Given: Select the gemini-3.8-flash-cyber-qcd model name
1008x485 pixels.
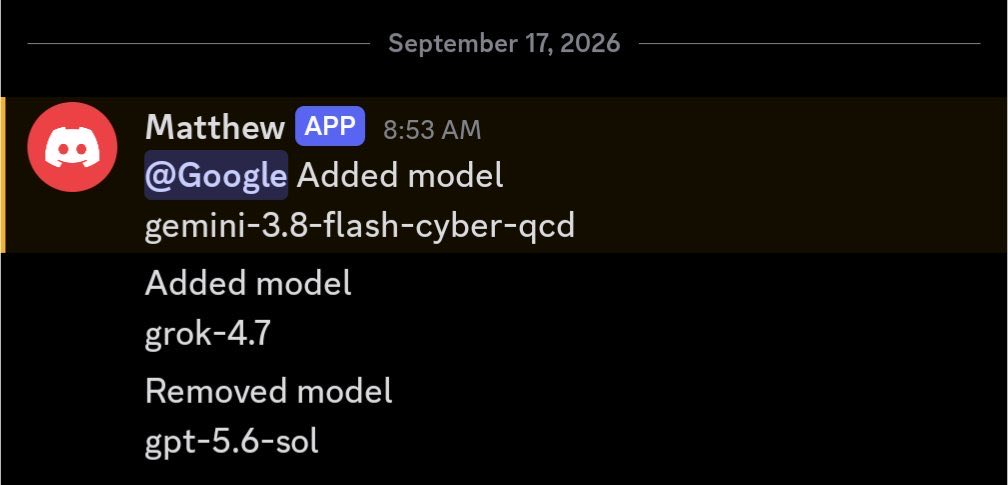Looking at the screenshot, I should click(359, 226).
